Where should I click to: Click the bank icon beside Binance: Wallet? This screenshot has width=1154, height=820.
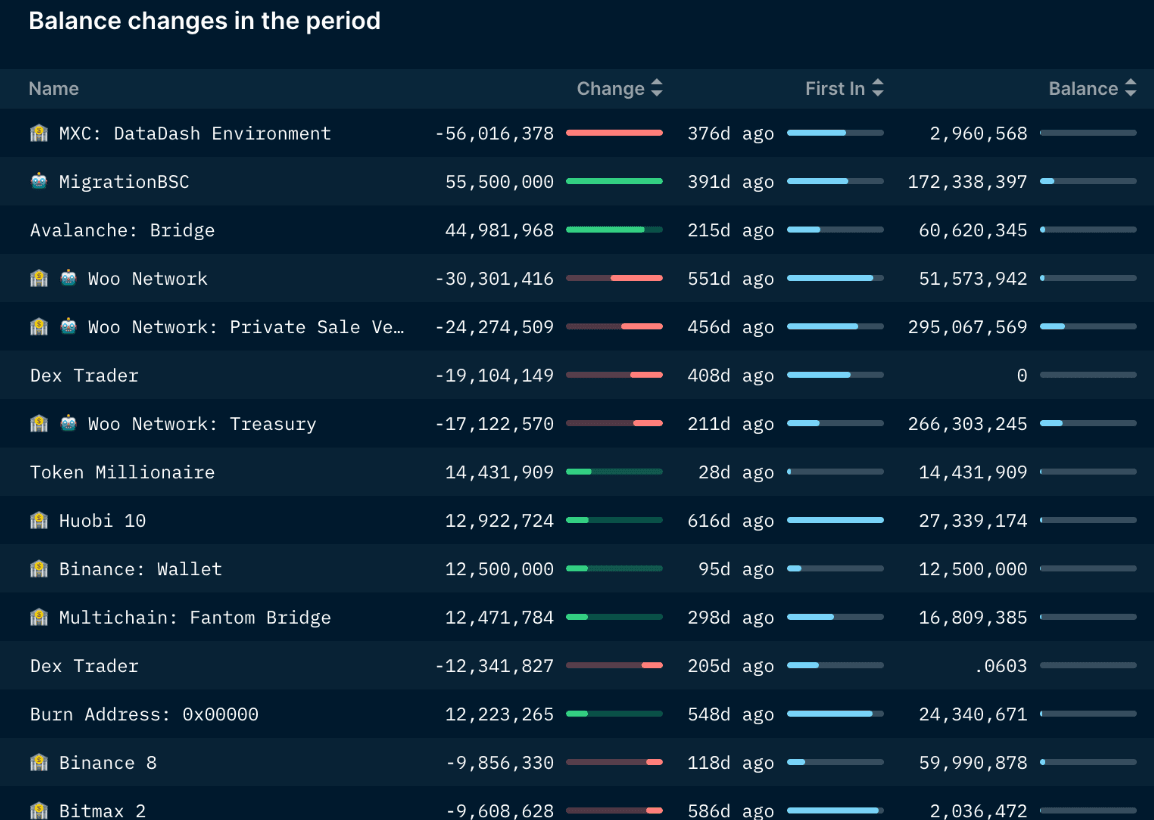click(39, 568)
